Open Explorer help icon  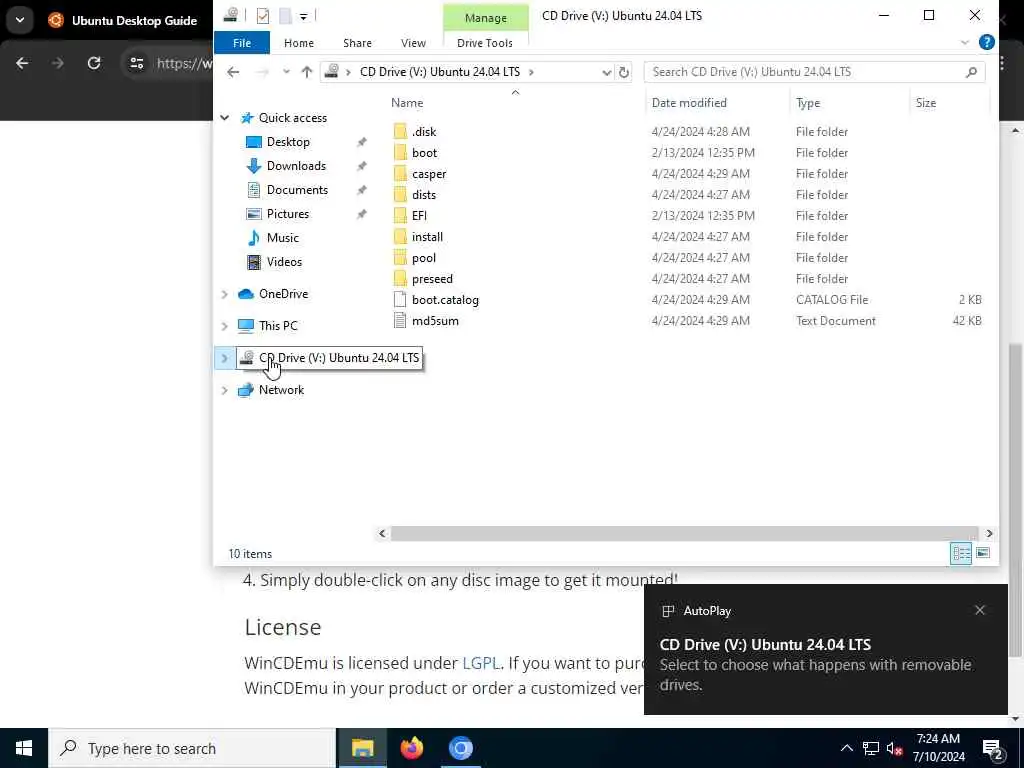pyautogui.click(x=987, y=42)
